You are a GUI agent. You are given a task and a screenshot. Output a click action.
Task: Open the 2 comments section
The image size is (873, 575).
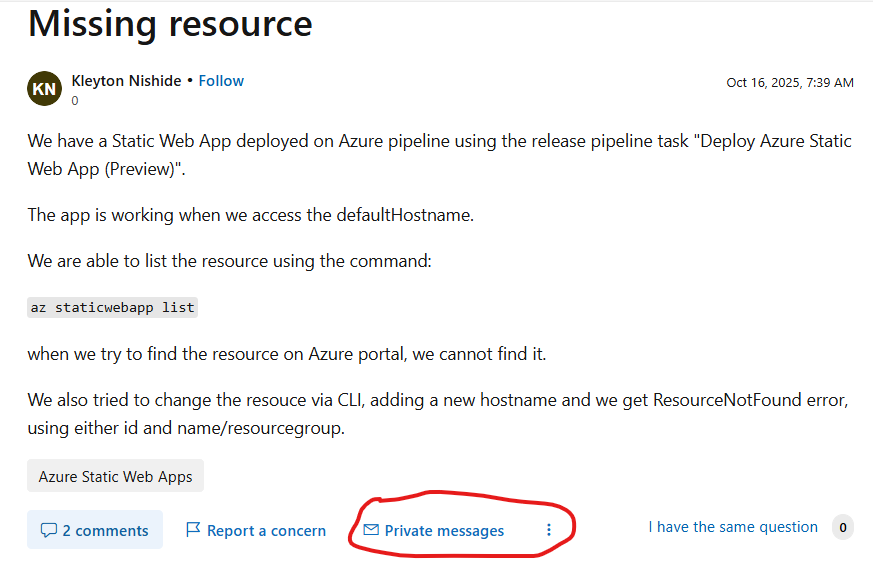click(105, 531)
